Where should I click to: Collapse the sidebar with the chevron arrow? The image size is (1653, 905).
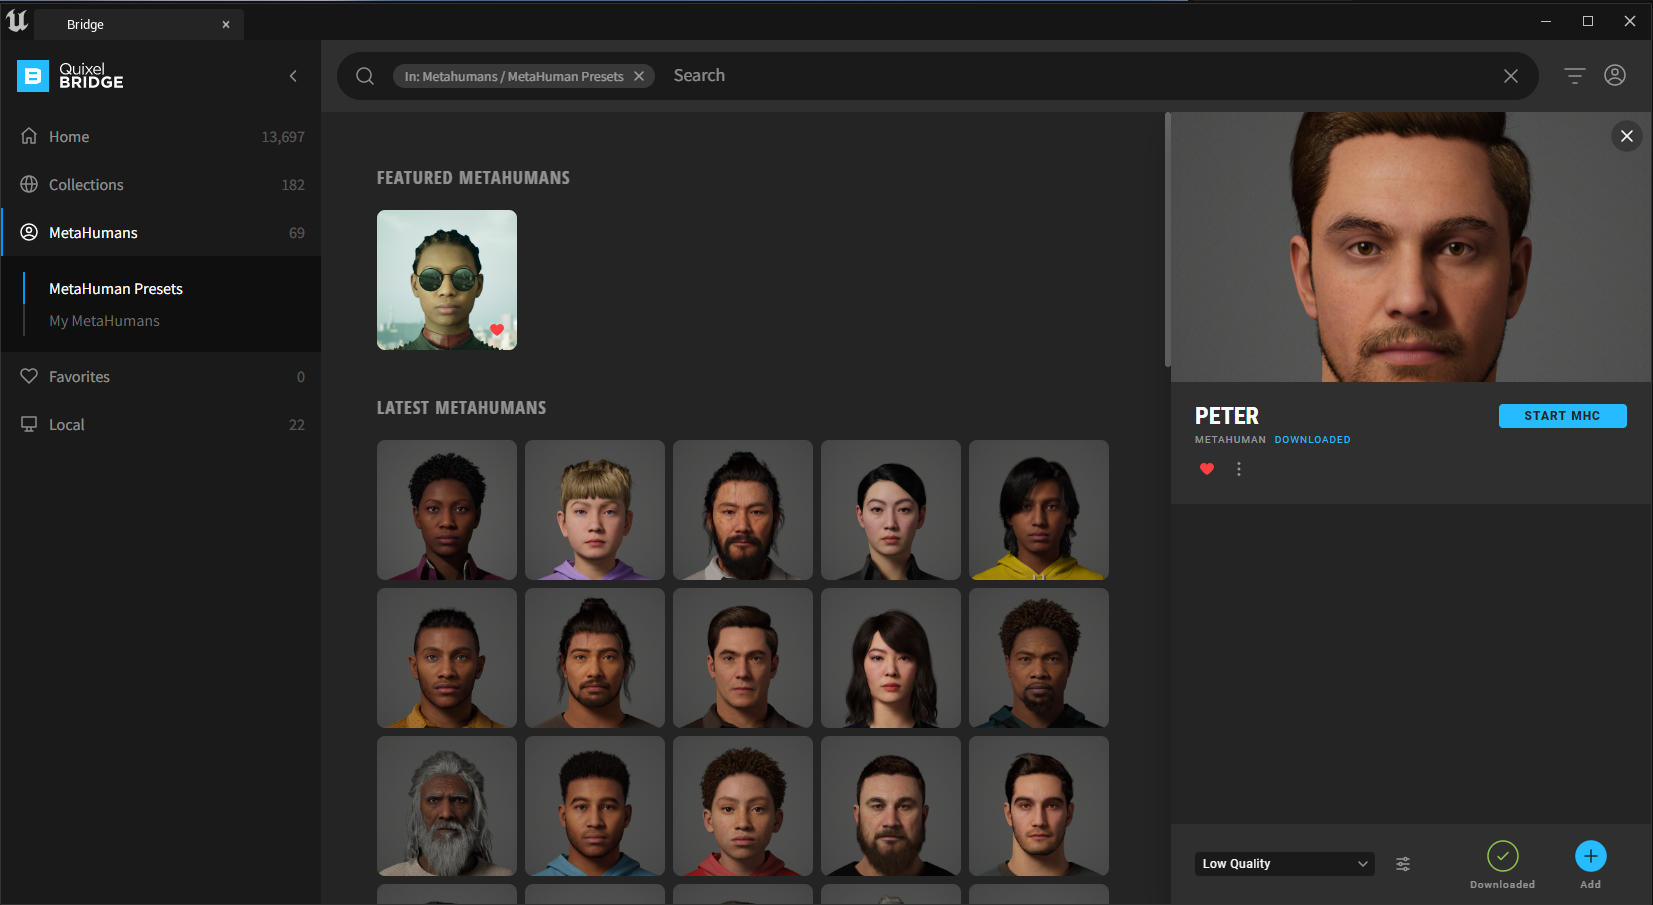293,76
